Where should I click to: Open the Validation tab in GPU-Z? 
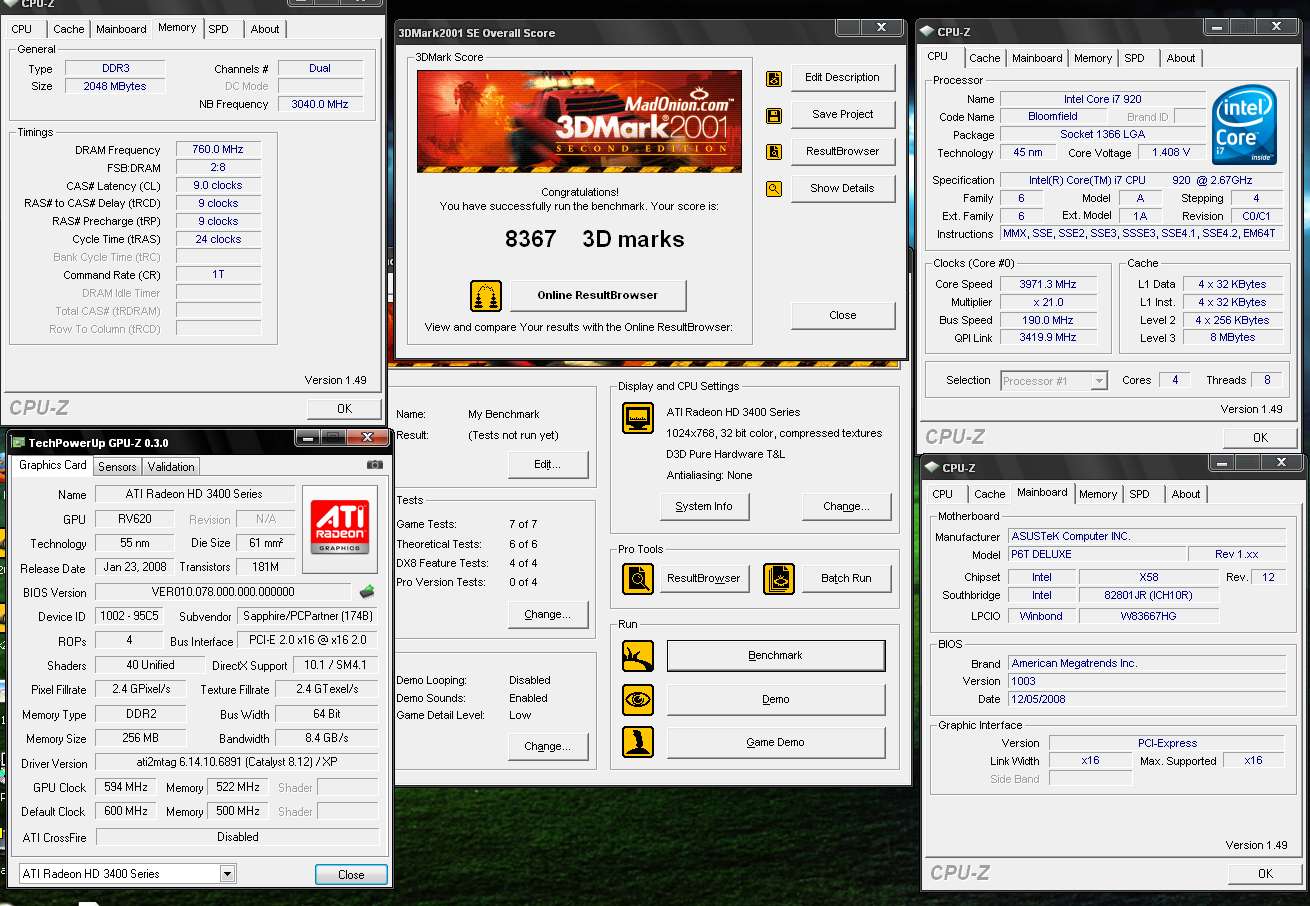click(x=171, y=467)
